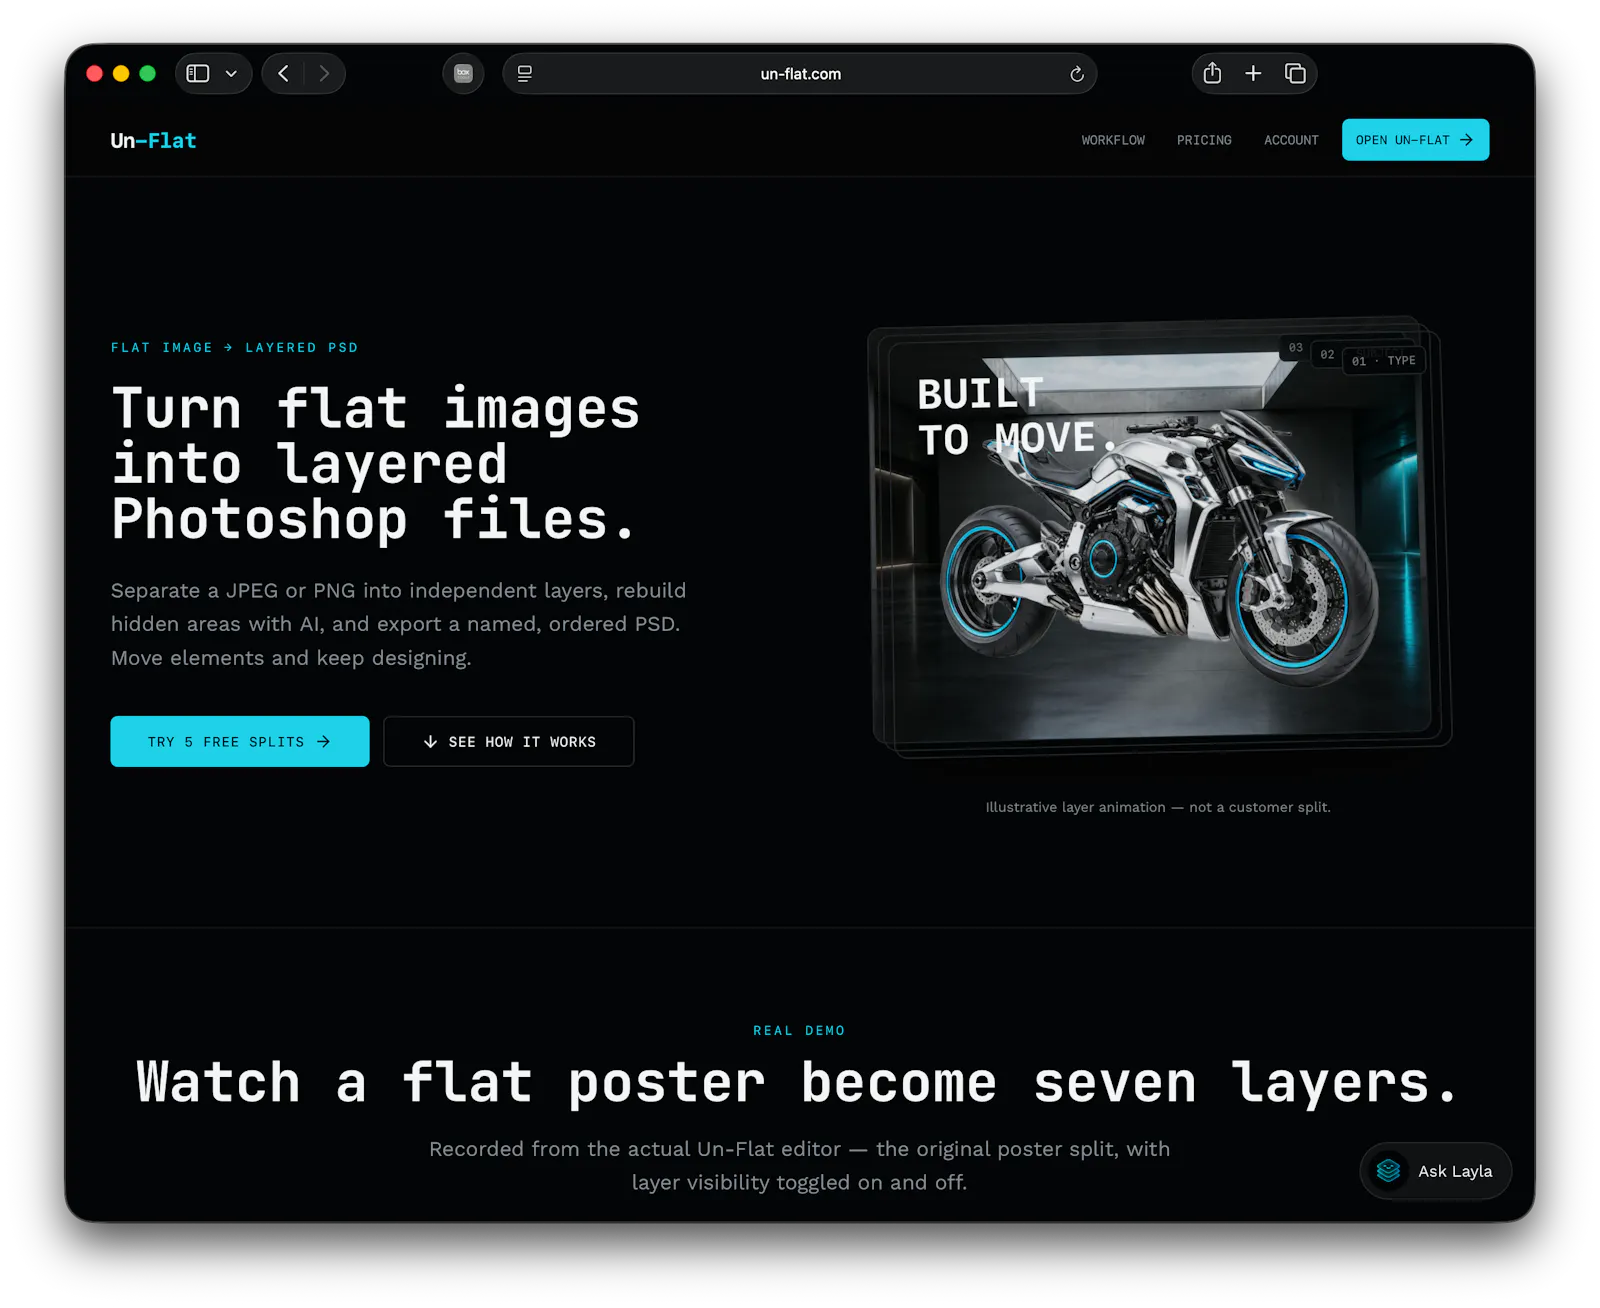Go forward with the forward arrow
This screenshot has width=1600, height=1308.
pos(324,74)
